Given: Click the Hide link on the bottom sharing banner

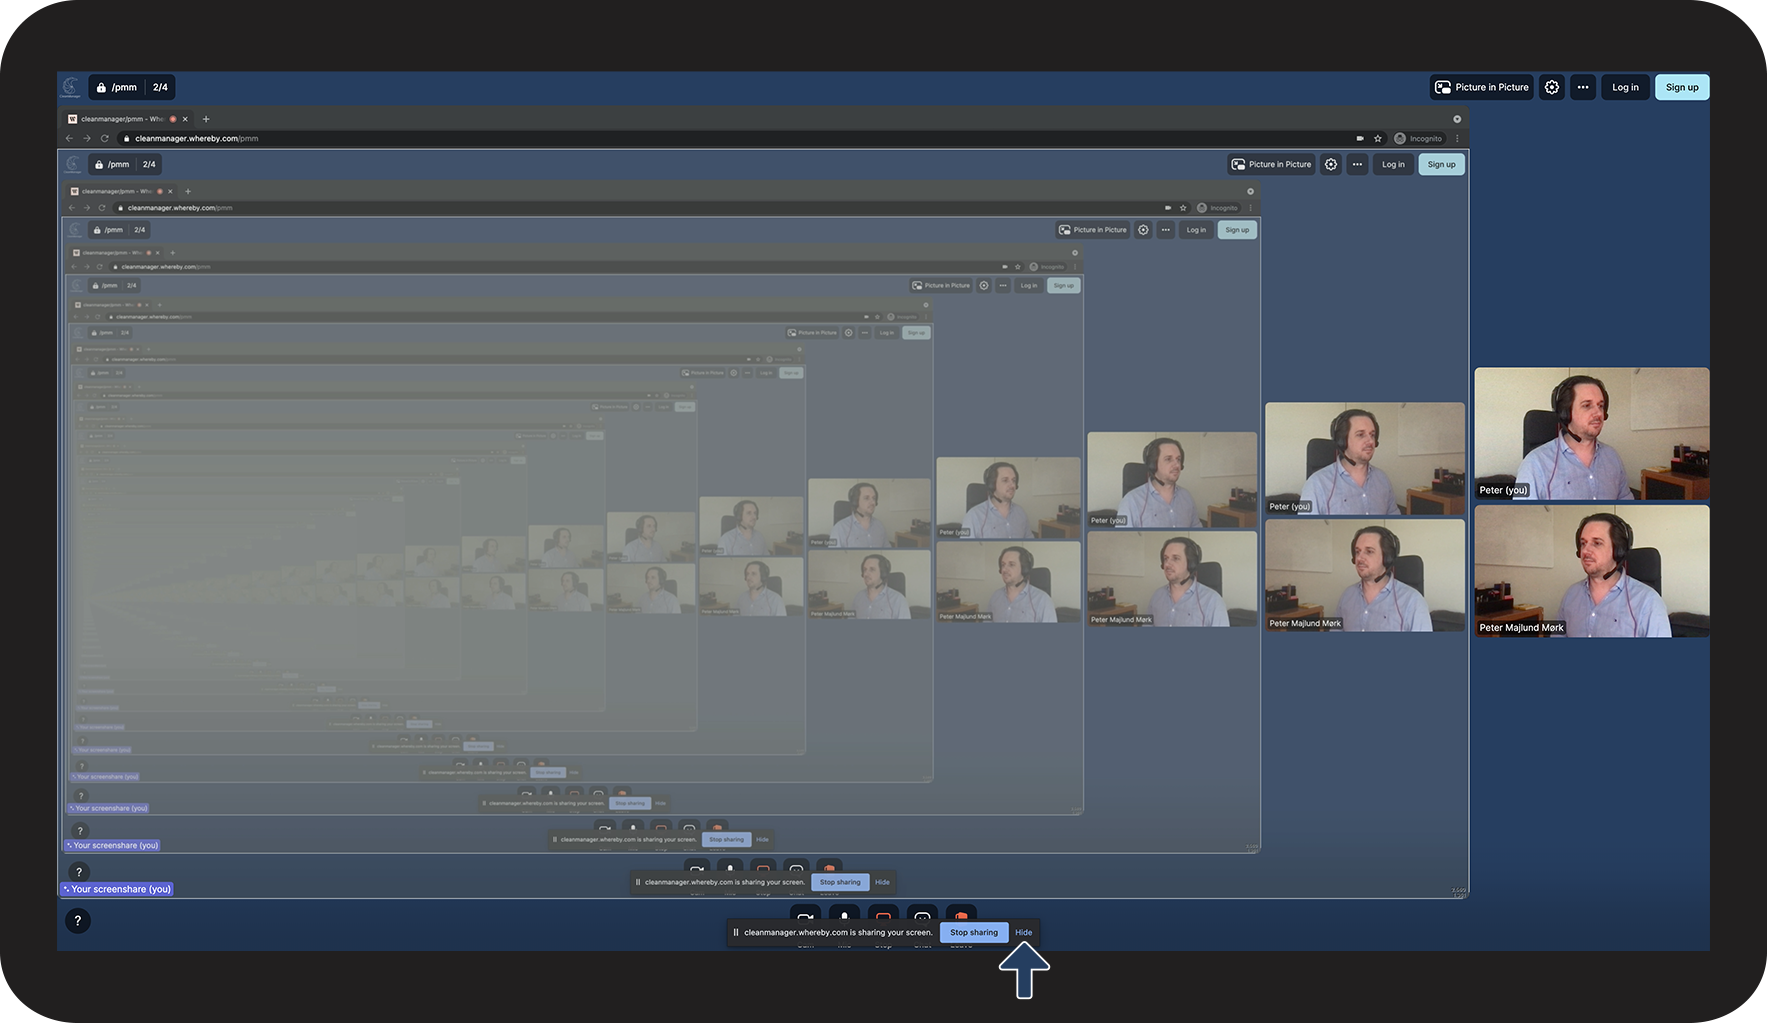Looking at the screenshot, I should point(1024,932).
